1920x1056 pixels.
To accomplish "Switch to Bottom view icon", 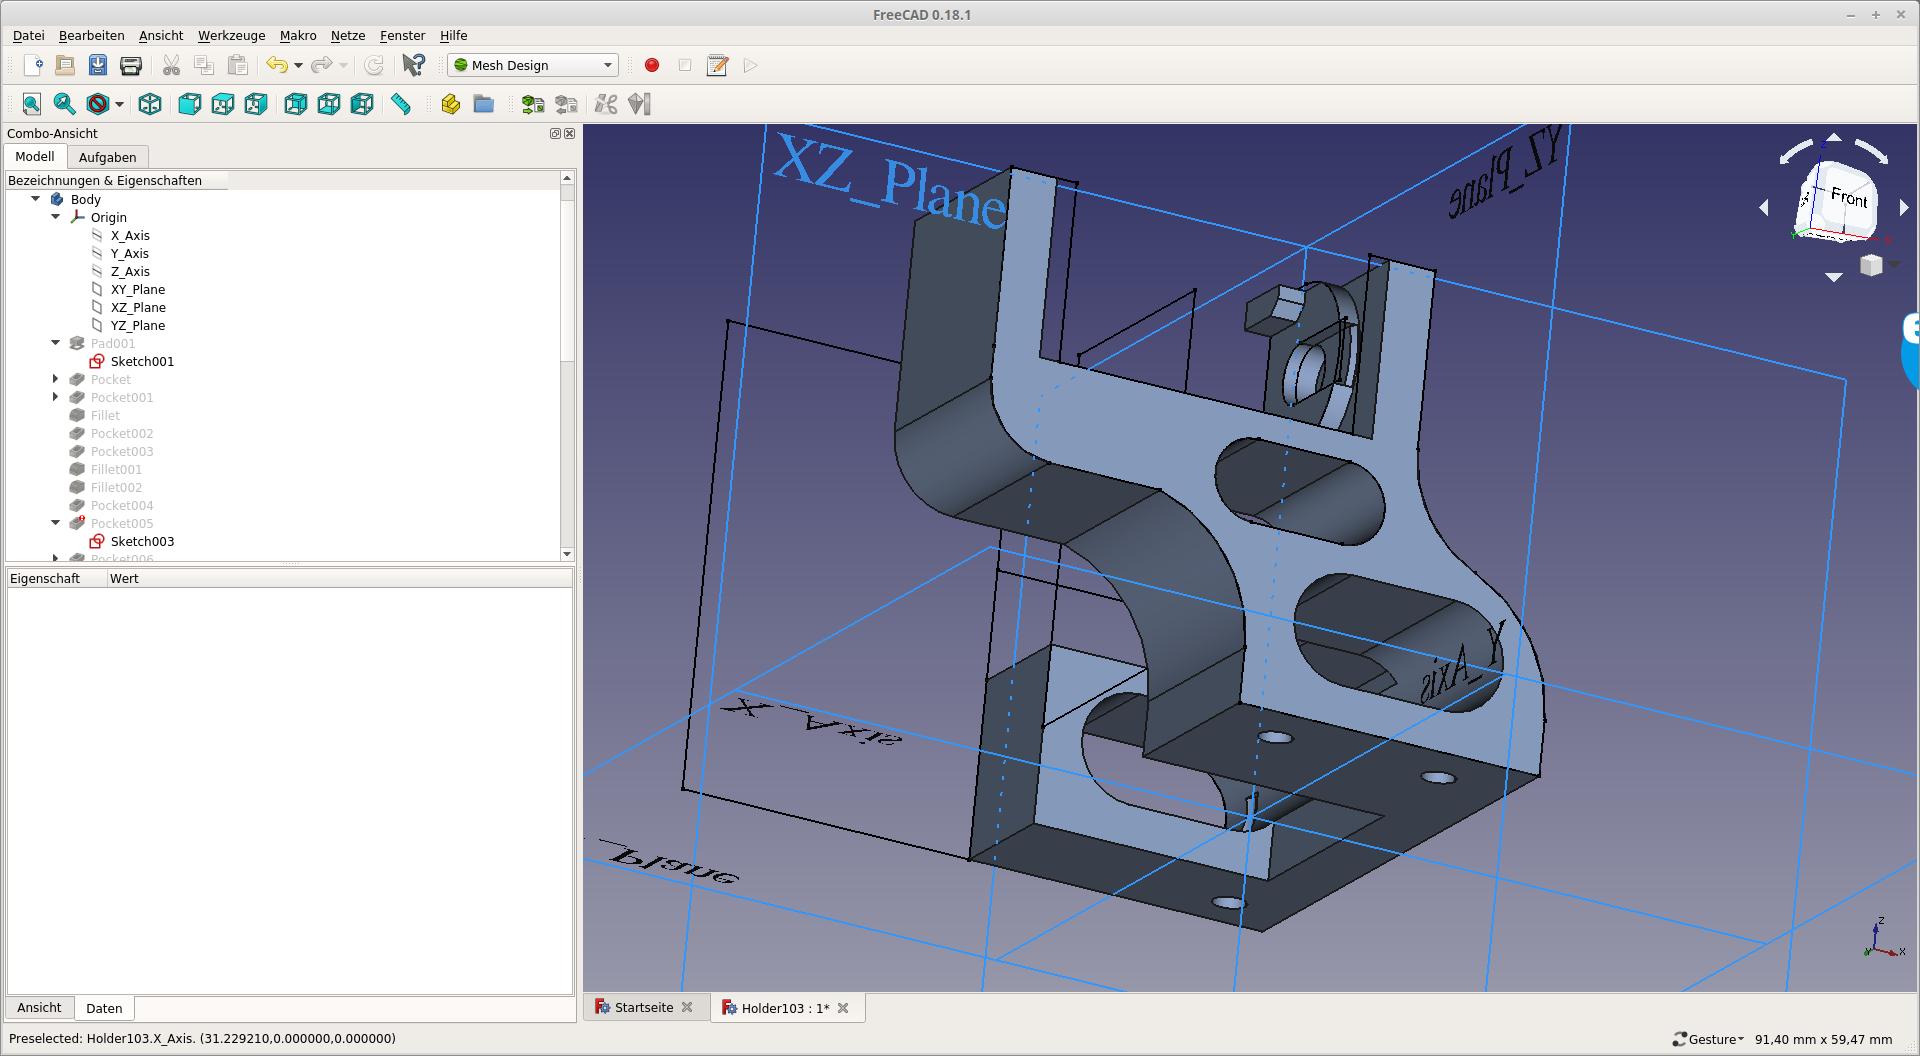I will coord(329,104).
